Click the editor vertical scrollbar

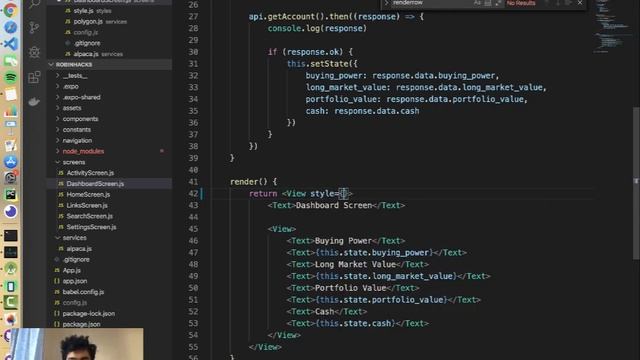pos(636,182)
